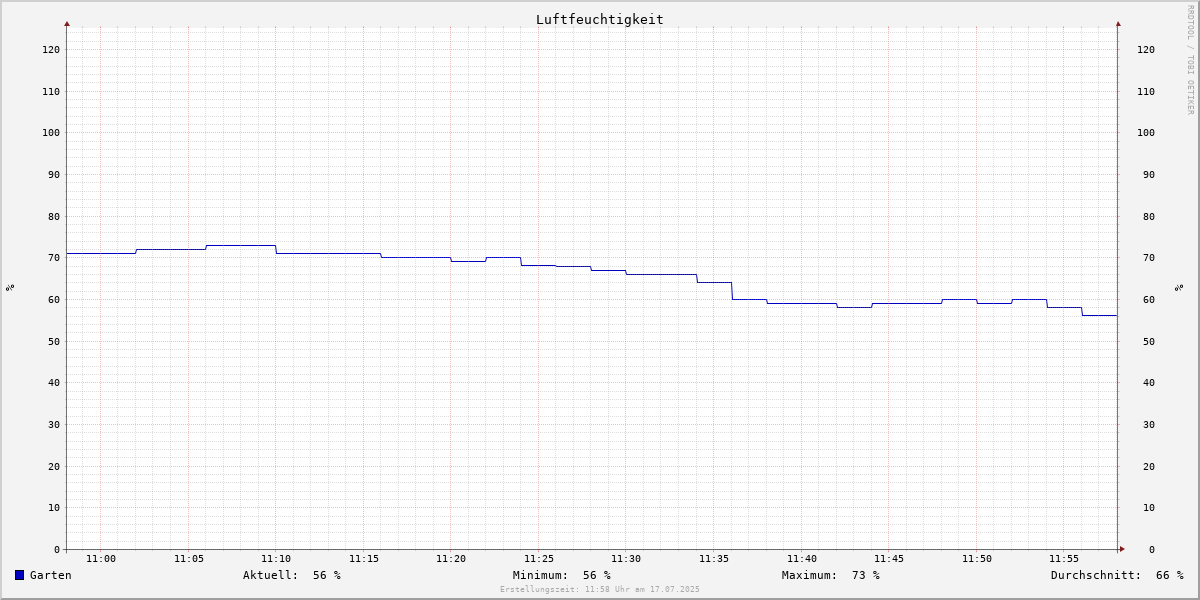Click the blue Garten legend color swatch
1200x600 pixels.
(x=19, y=575)
